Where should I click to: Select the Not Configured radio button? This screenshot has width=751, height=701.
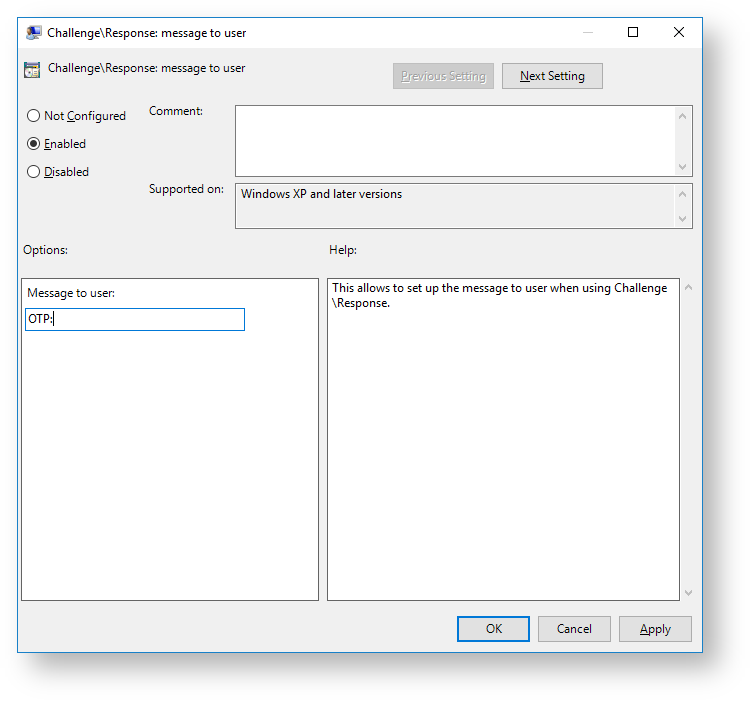click(34, 116)
